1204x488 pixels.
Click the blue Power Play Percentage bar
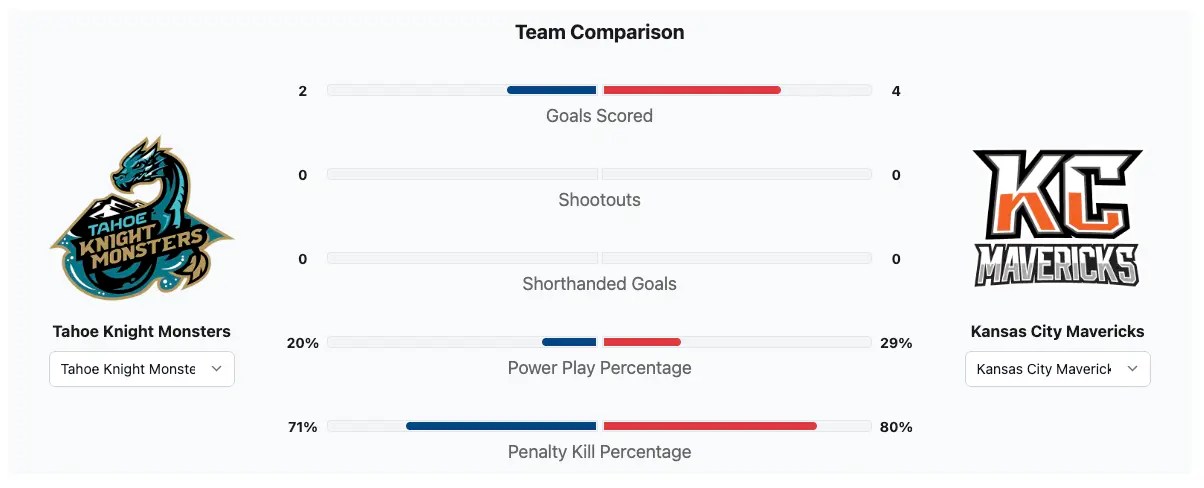tap(569, 342)
